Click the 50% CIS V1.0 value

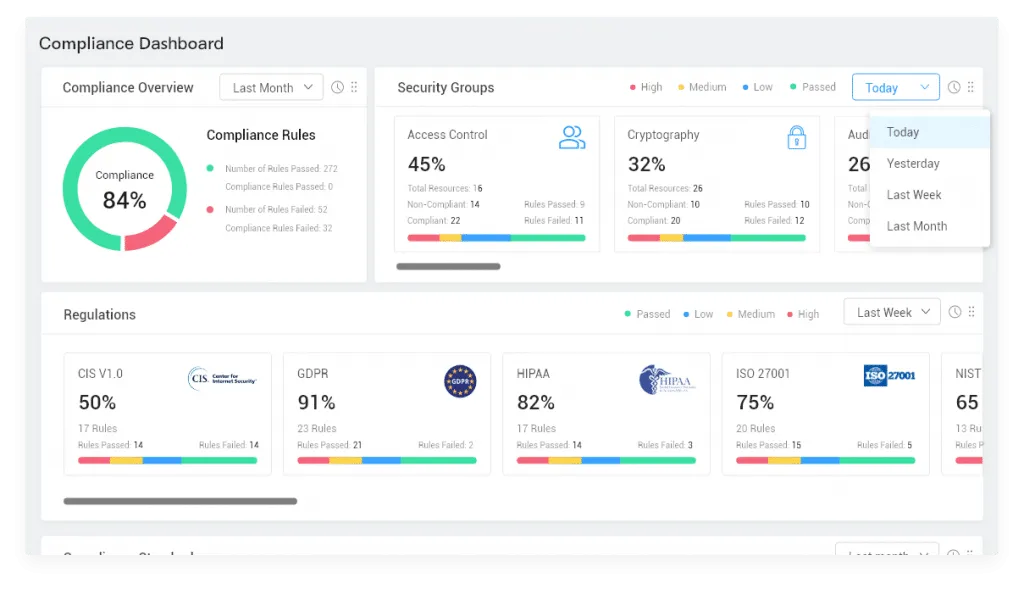point(97,402)
